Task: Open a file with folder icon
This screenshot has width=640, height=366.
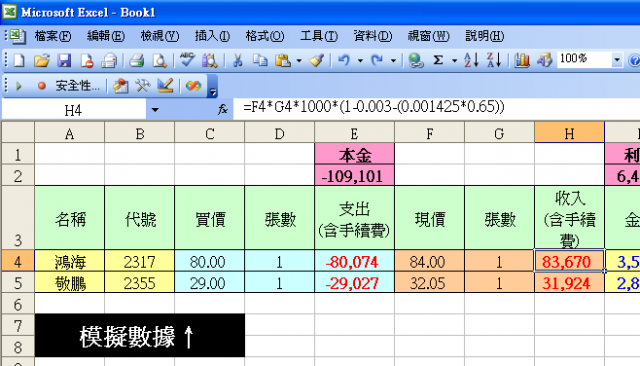Action: click(41, 60)
